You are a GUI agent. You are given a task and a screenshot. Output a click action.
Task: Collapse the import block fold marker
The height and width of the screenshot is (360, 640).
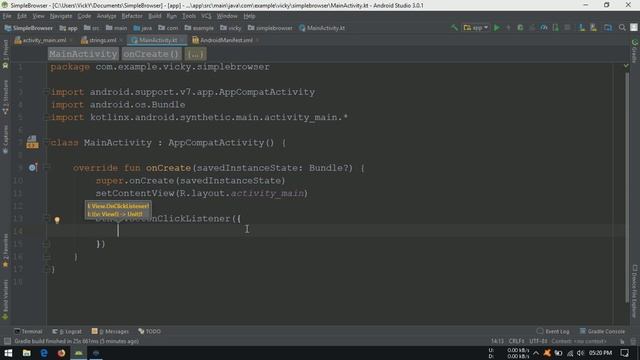click(x=47, y=92)
